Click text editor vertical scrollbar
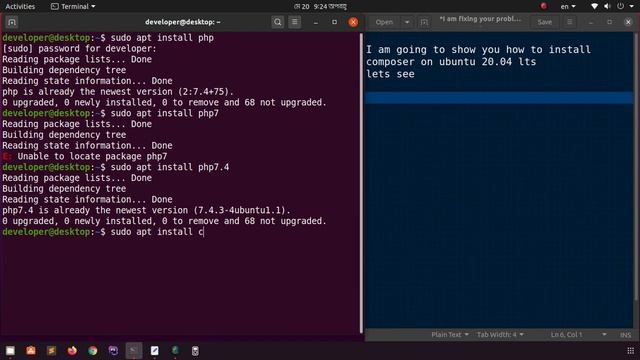 [636, 167]
